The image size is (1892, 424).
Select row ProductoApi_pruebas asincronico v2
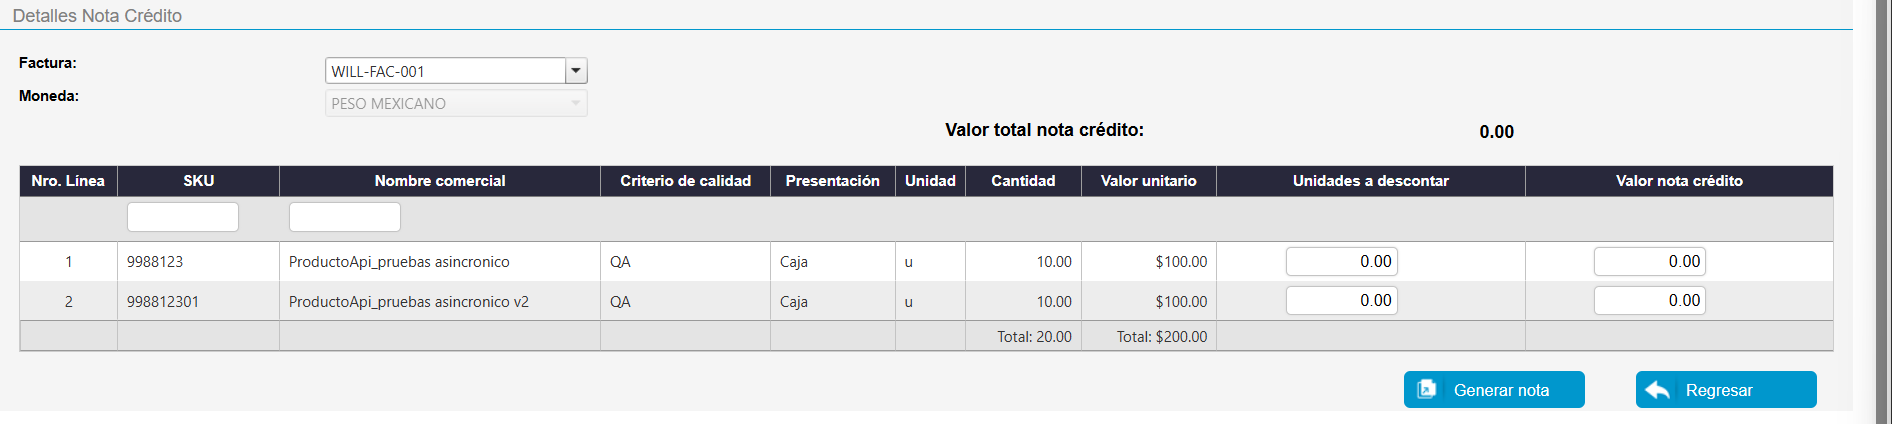coord(408,302)
